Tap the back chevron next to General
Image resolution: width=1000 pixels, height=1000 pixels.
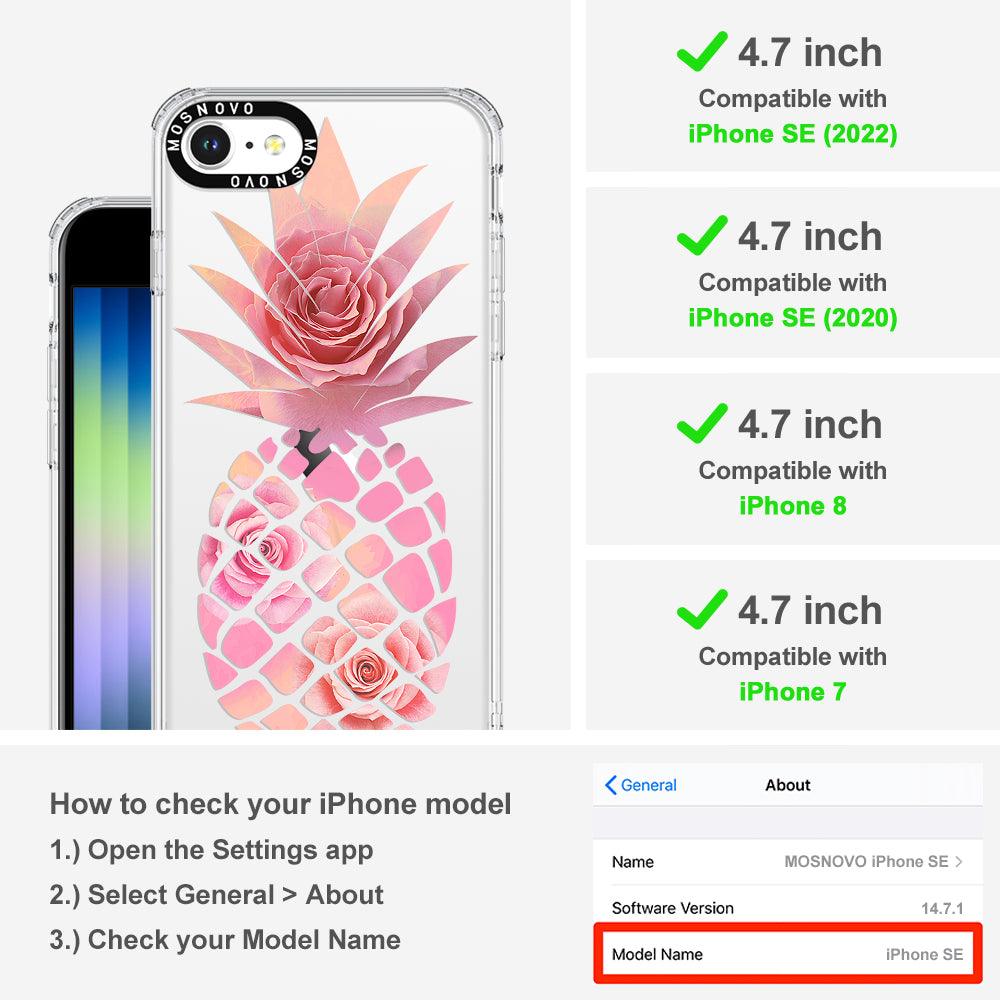pos(610,785)
